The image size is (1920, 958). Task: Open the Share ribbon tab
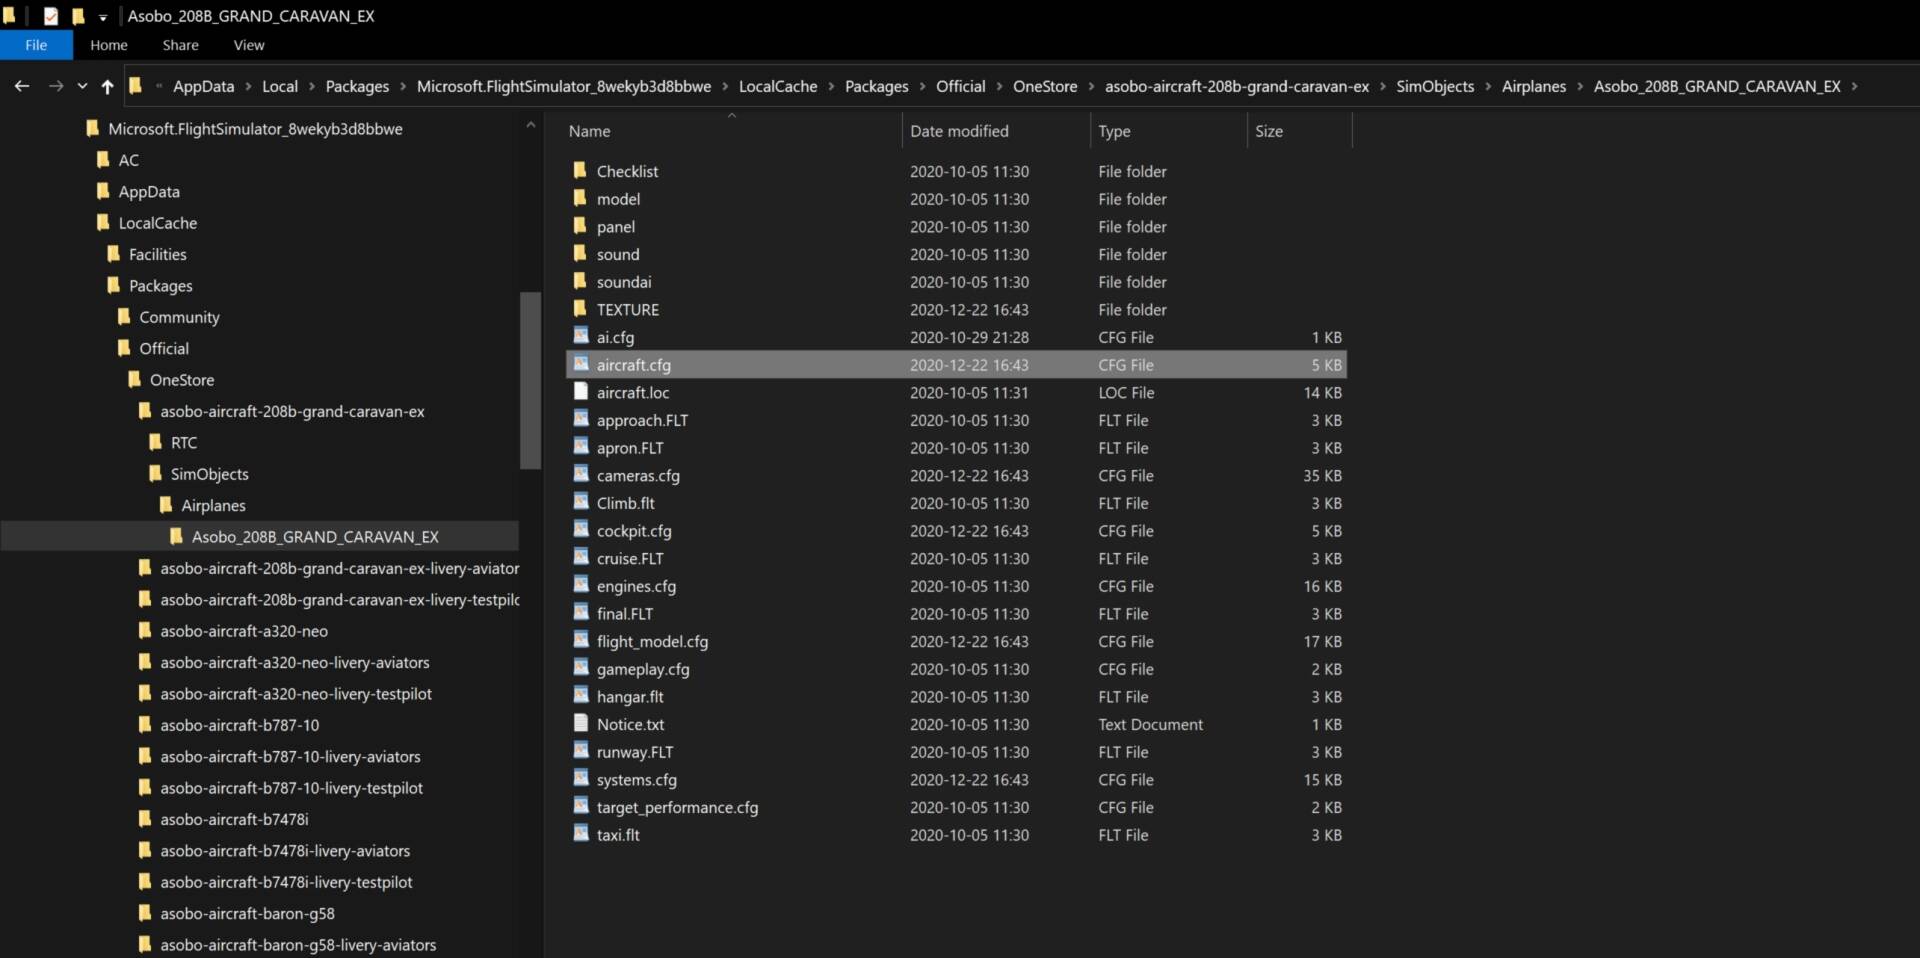tap(181, 45)
